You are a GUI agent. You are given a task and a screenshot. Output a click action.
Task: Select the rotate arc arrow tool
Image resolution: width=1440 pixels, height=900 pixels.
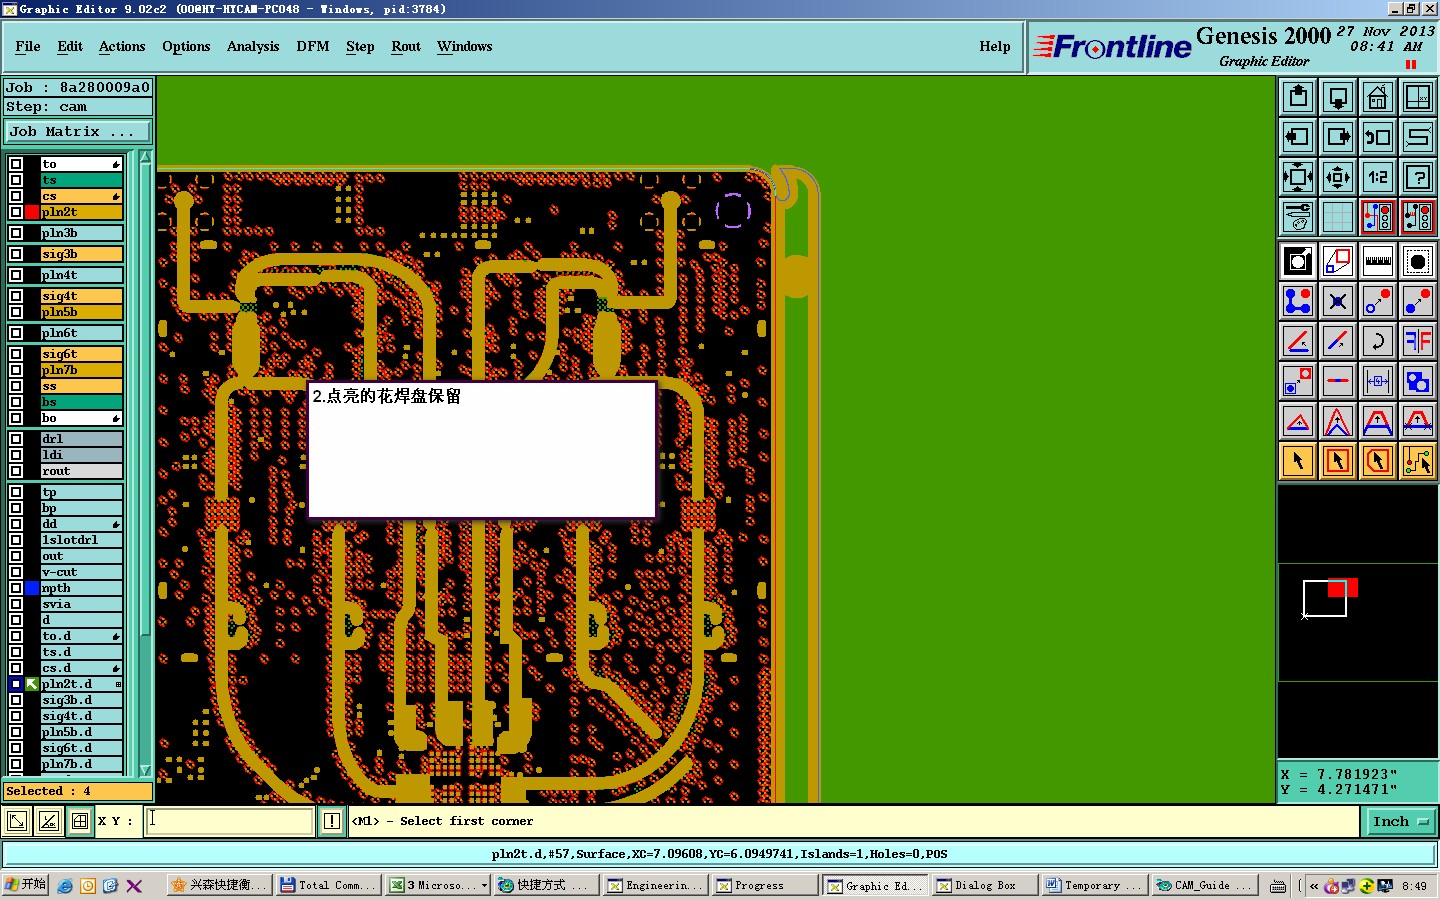tap(1378, 341)
